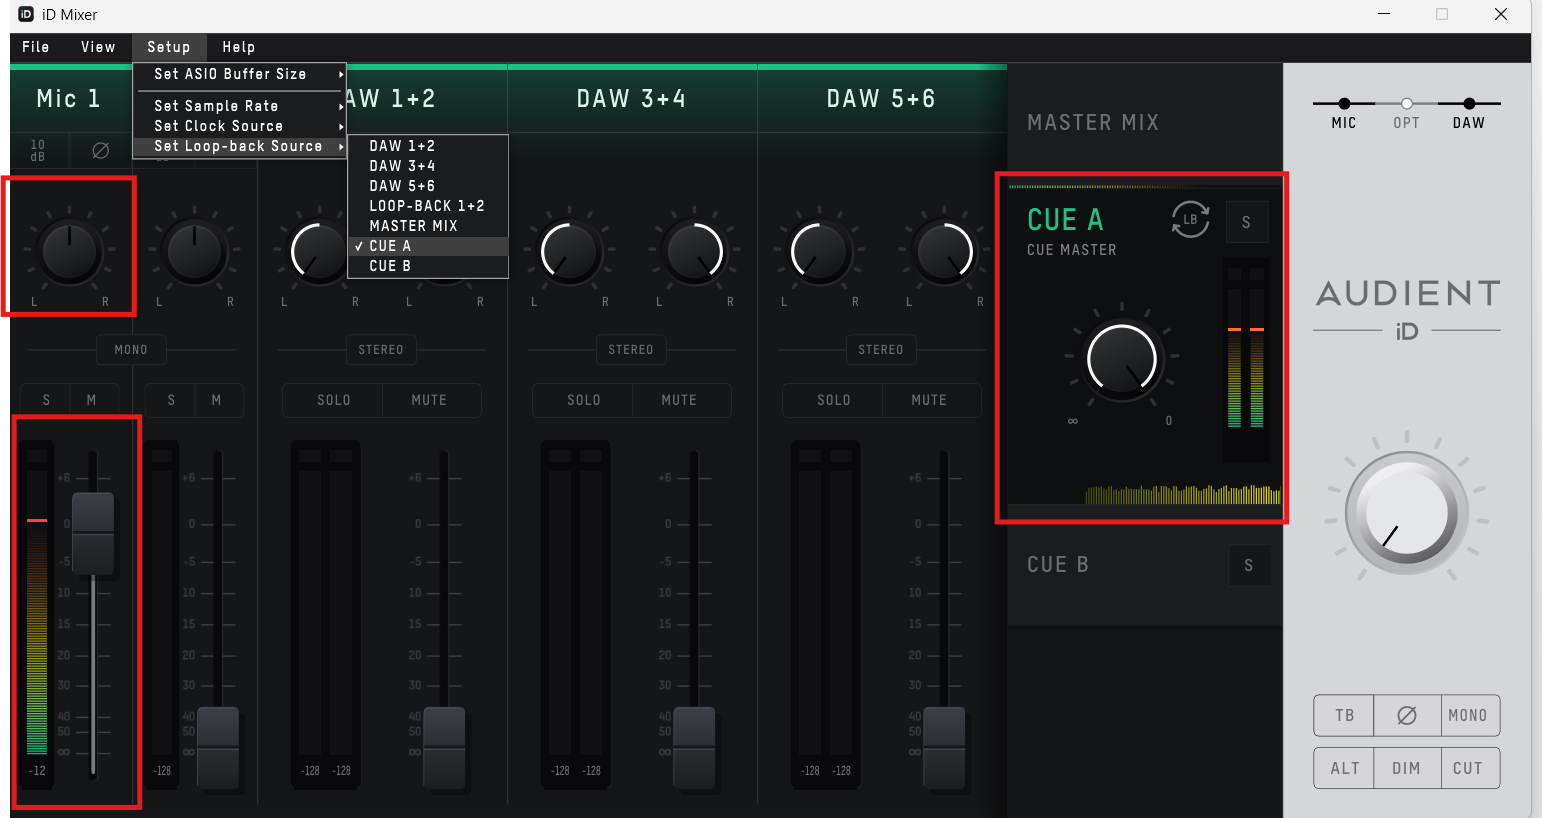1542x818 pixels.
Task: Mute Mic 1 with its M button
Action: 92,400
